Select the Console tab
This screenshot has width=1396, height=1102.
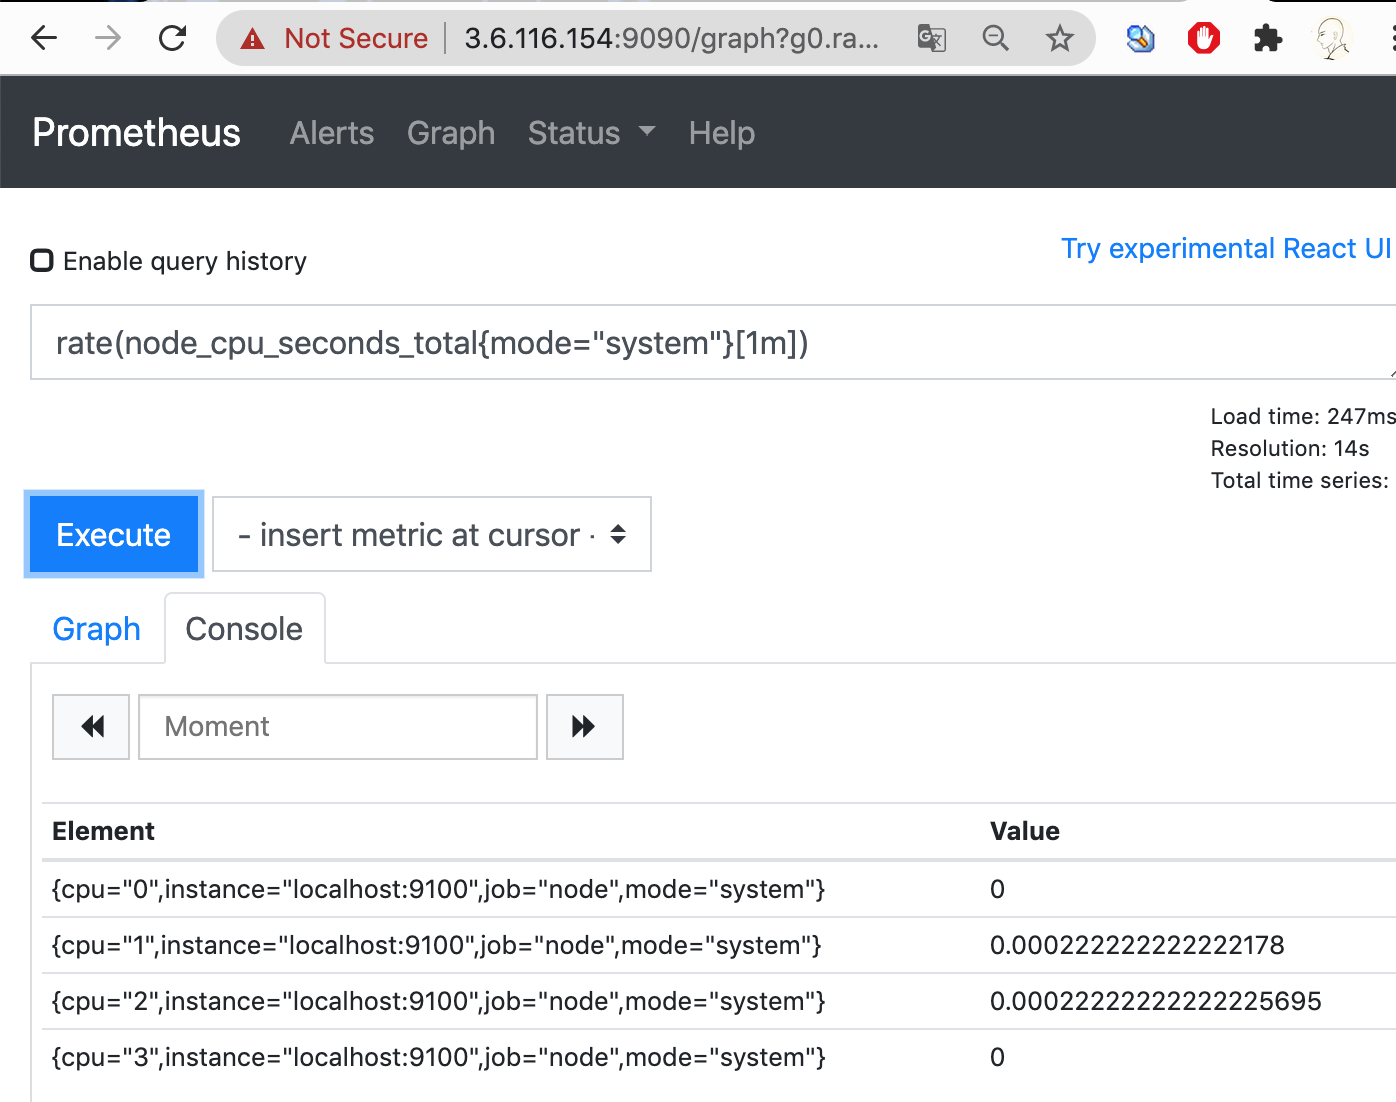click(244, 628)
